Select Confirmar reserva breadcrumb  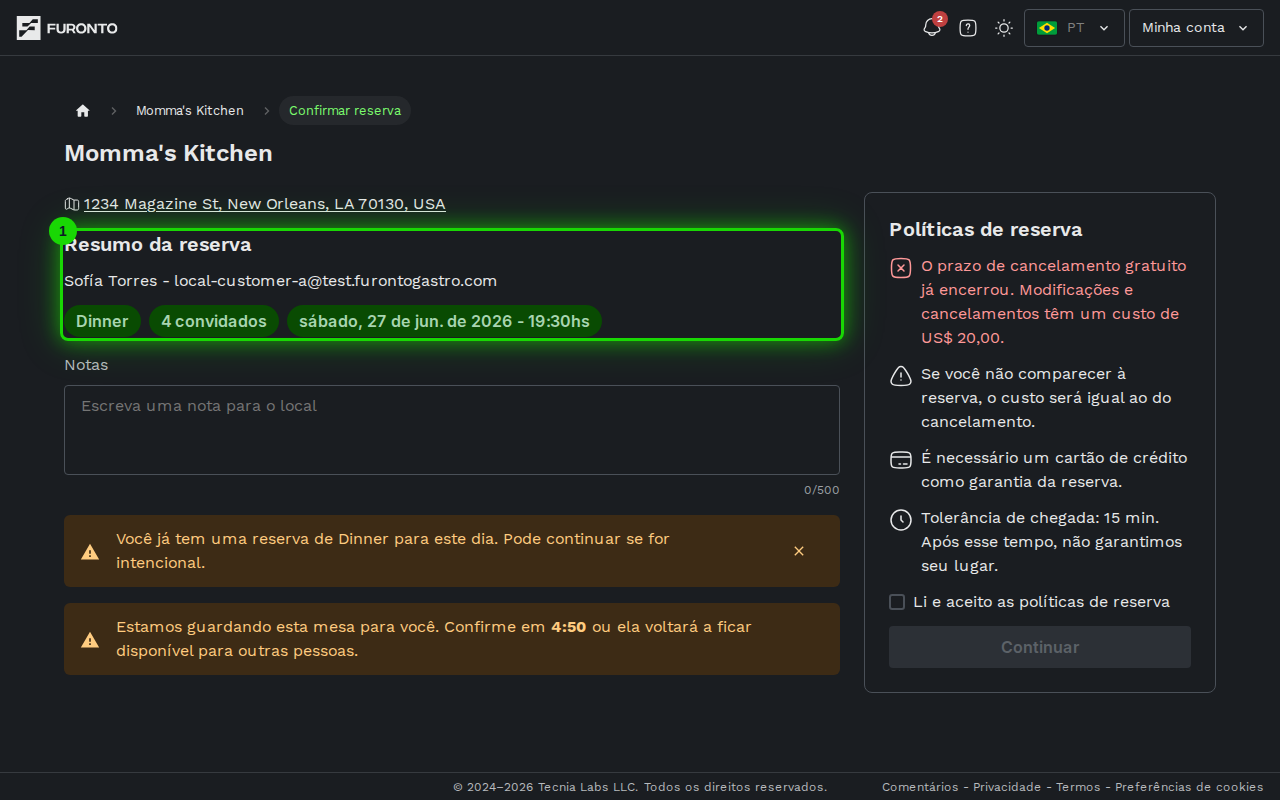pos(345,110)
